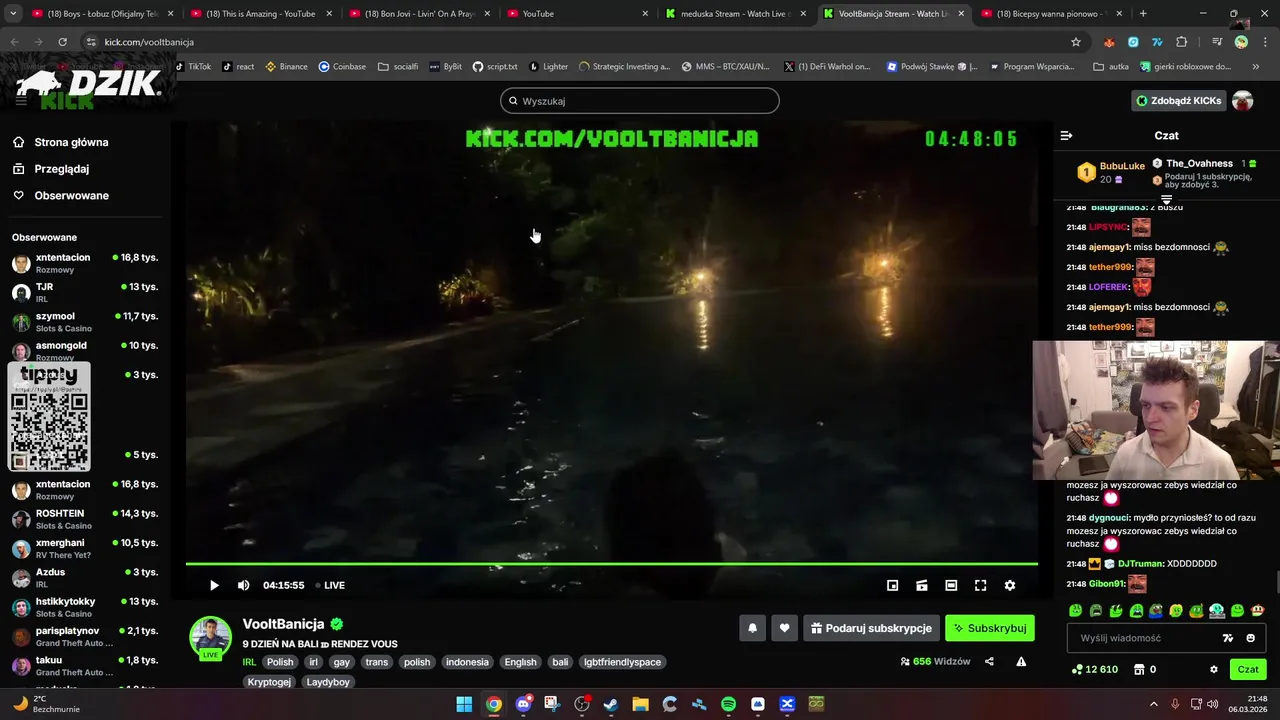Follow channel with the heart button

coord(784,628)
